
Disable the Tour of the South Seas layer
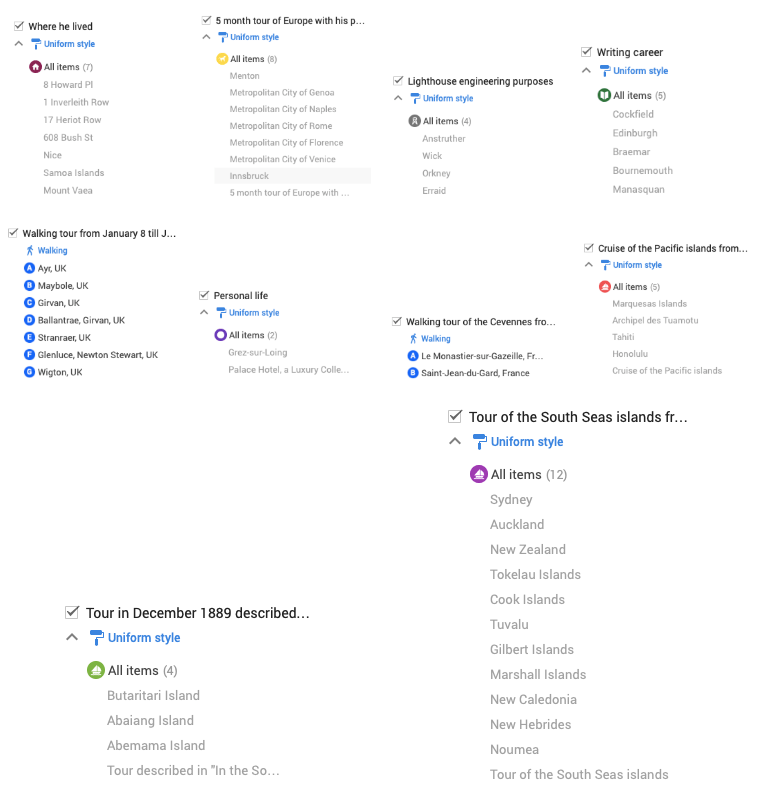coord(455,416)
